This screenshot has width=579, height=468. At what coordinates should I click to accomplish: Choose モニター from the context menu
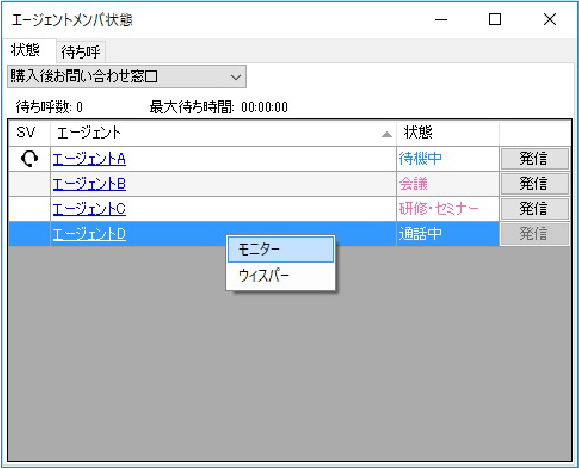pyautogui.click(x=281, y=250)
